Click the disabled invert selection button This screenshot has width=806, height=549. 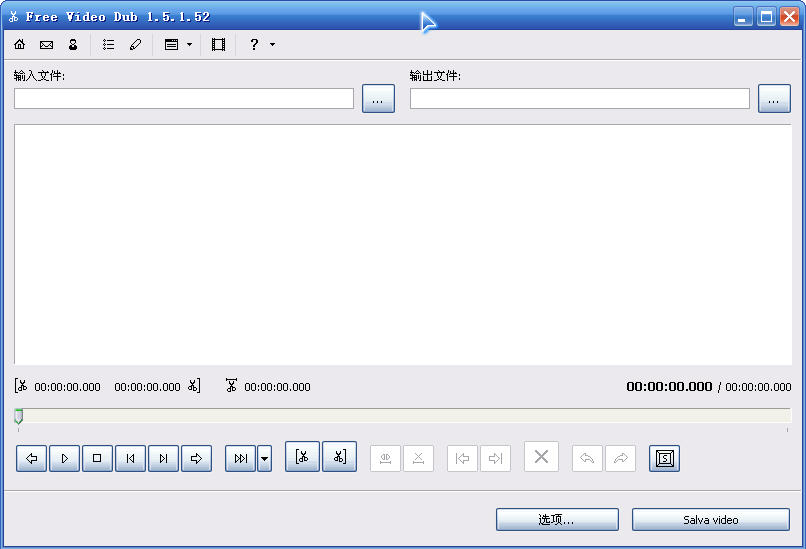386,458
